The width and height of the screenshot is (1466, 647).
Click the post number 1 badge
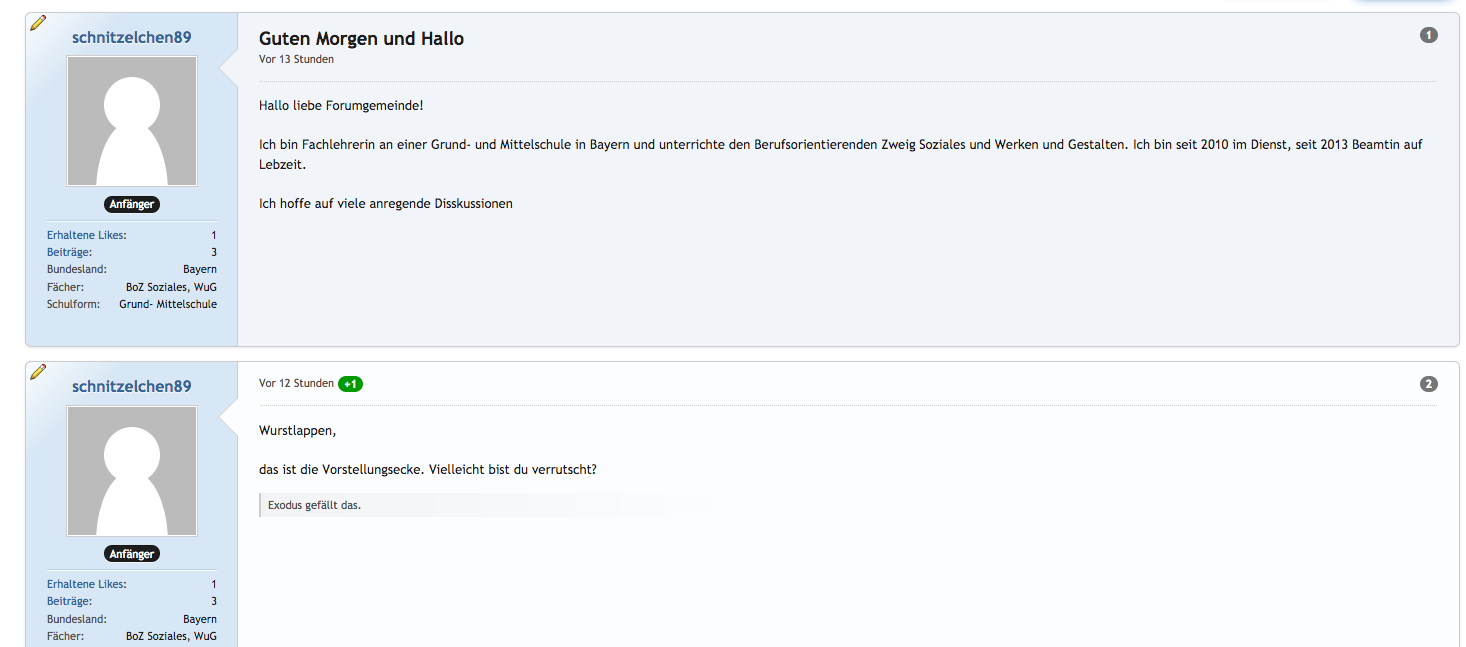pos(1428,36)
